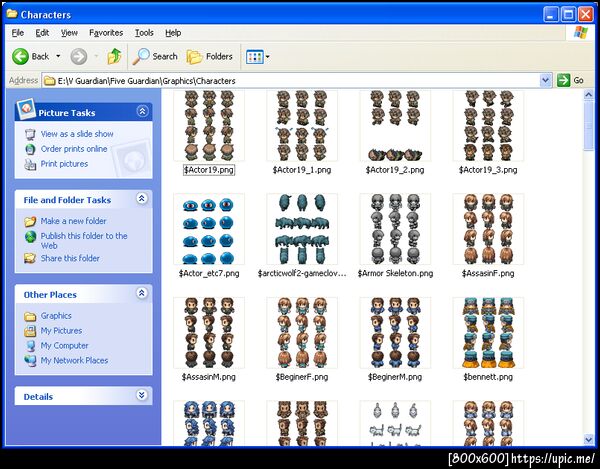Click the slide show icon in Picture Tasks

[x=30, y=134]
